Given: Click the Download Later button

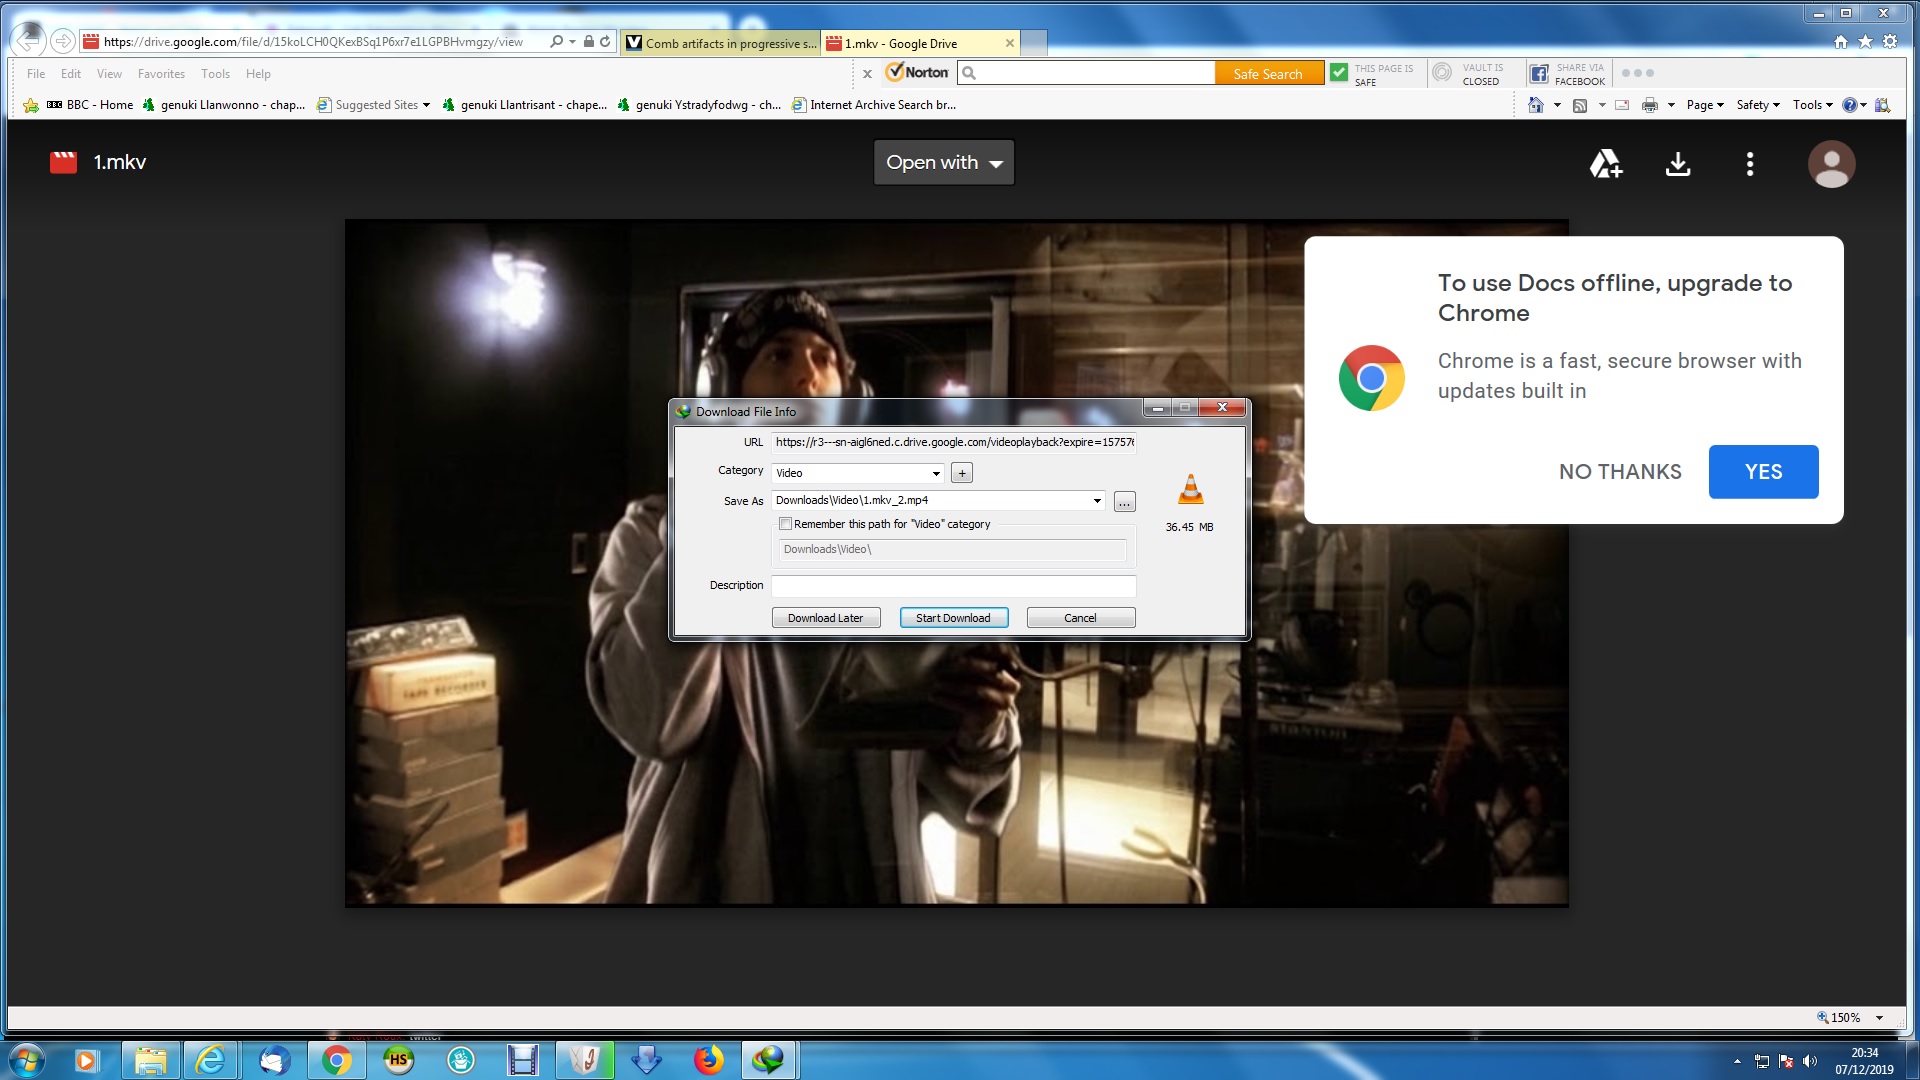Looking at the screenshot, I should pos(825,618).
